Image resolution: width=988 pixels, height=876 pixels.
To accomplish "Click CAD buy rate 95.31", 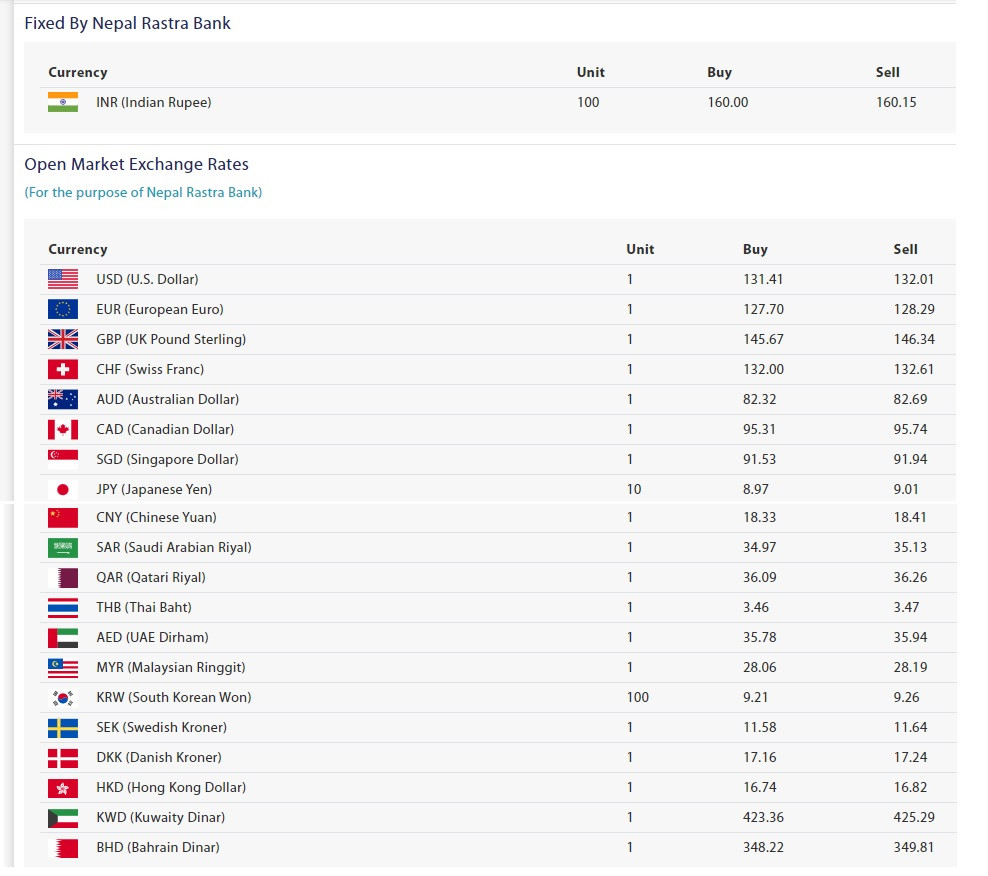I will coord(759,429).
